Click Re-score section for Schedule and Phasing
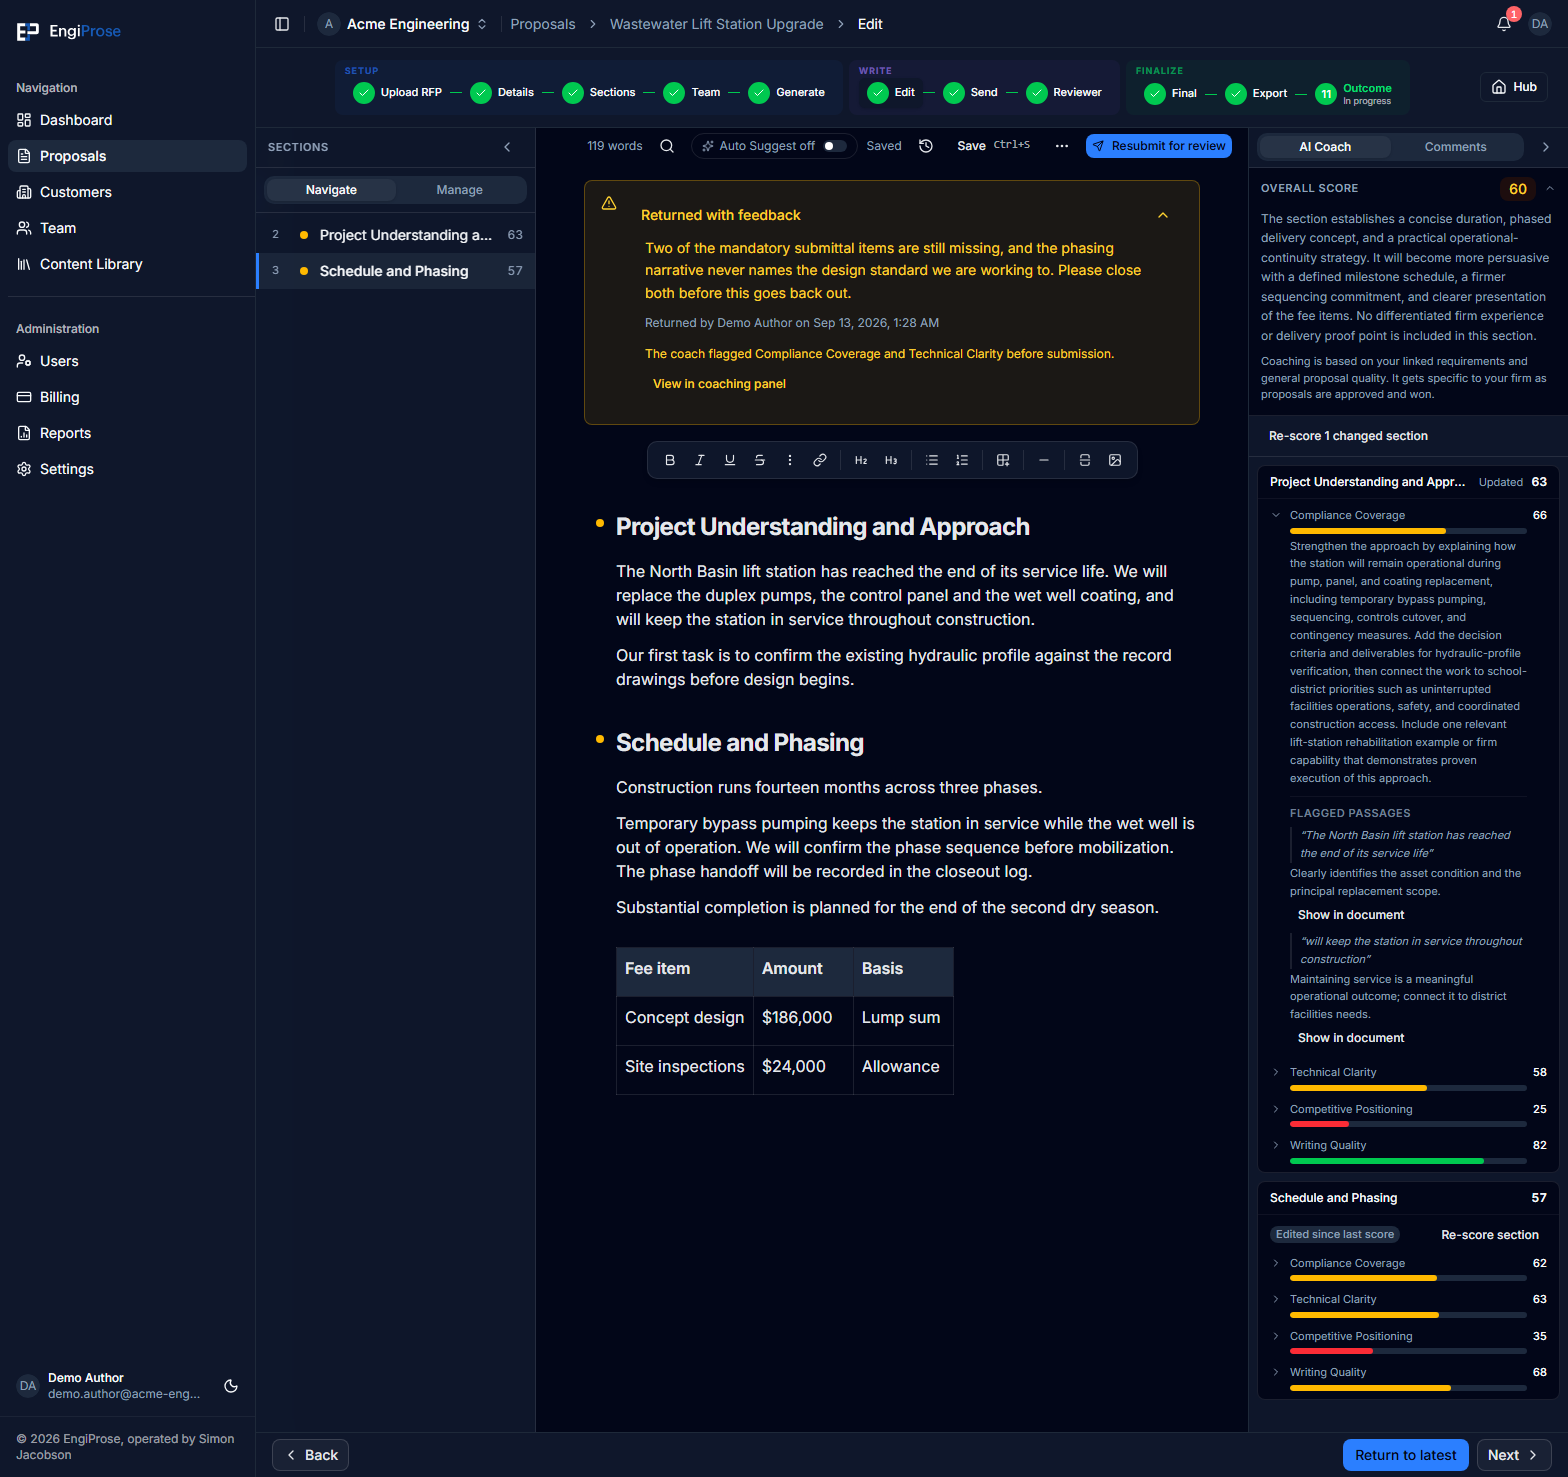 [1490, 1235]
